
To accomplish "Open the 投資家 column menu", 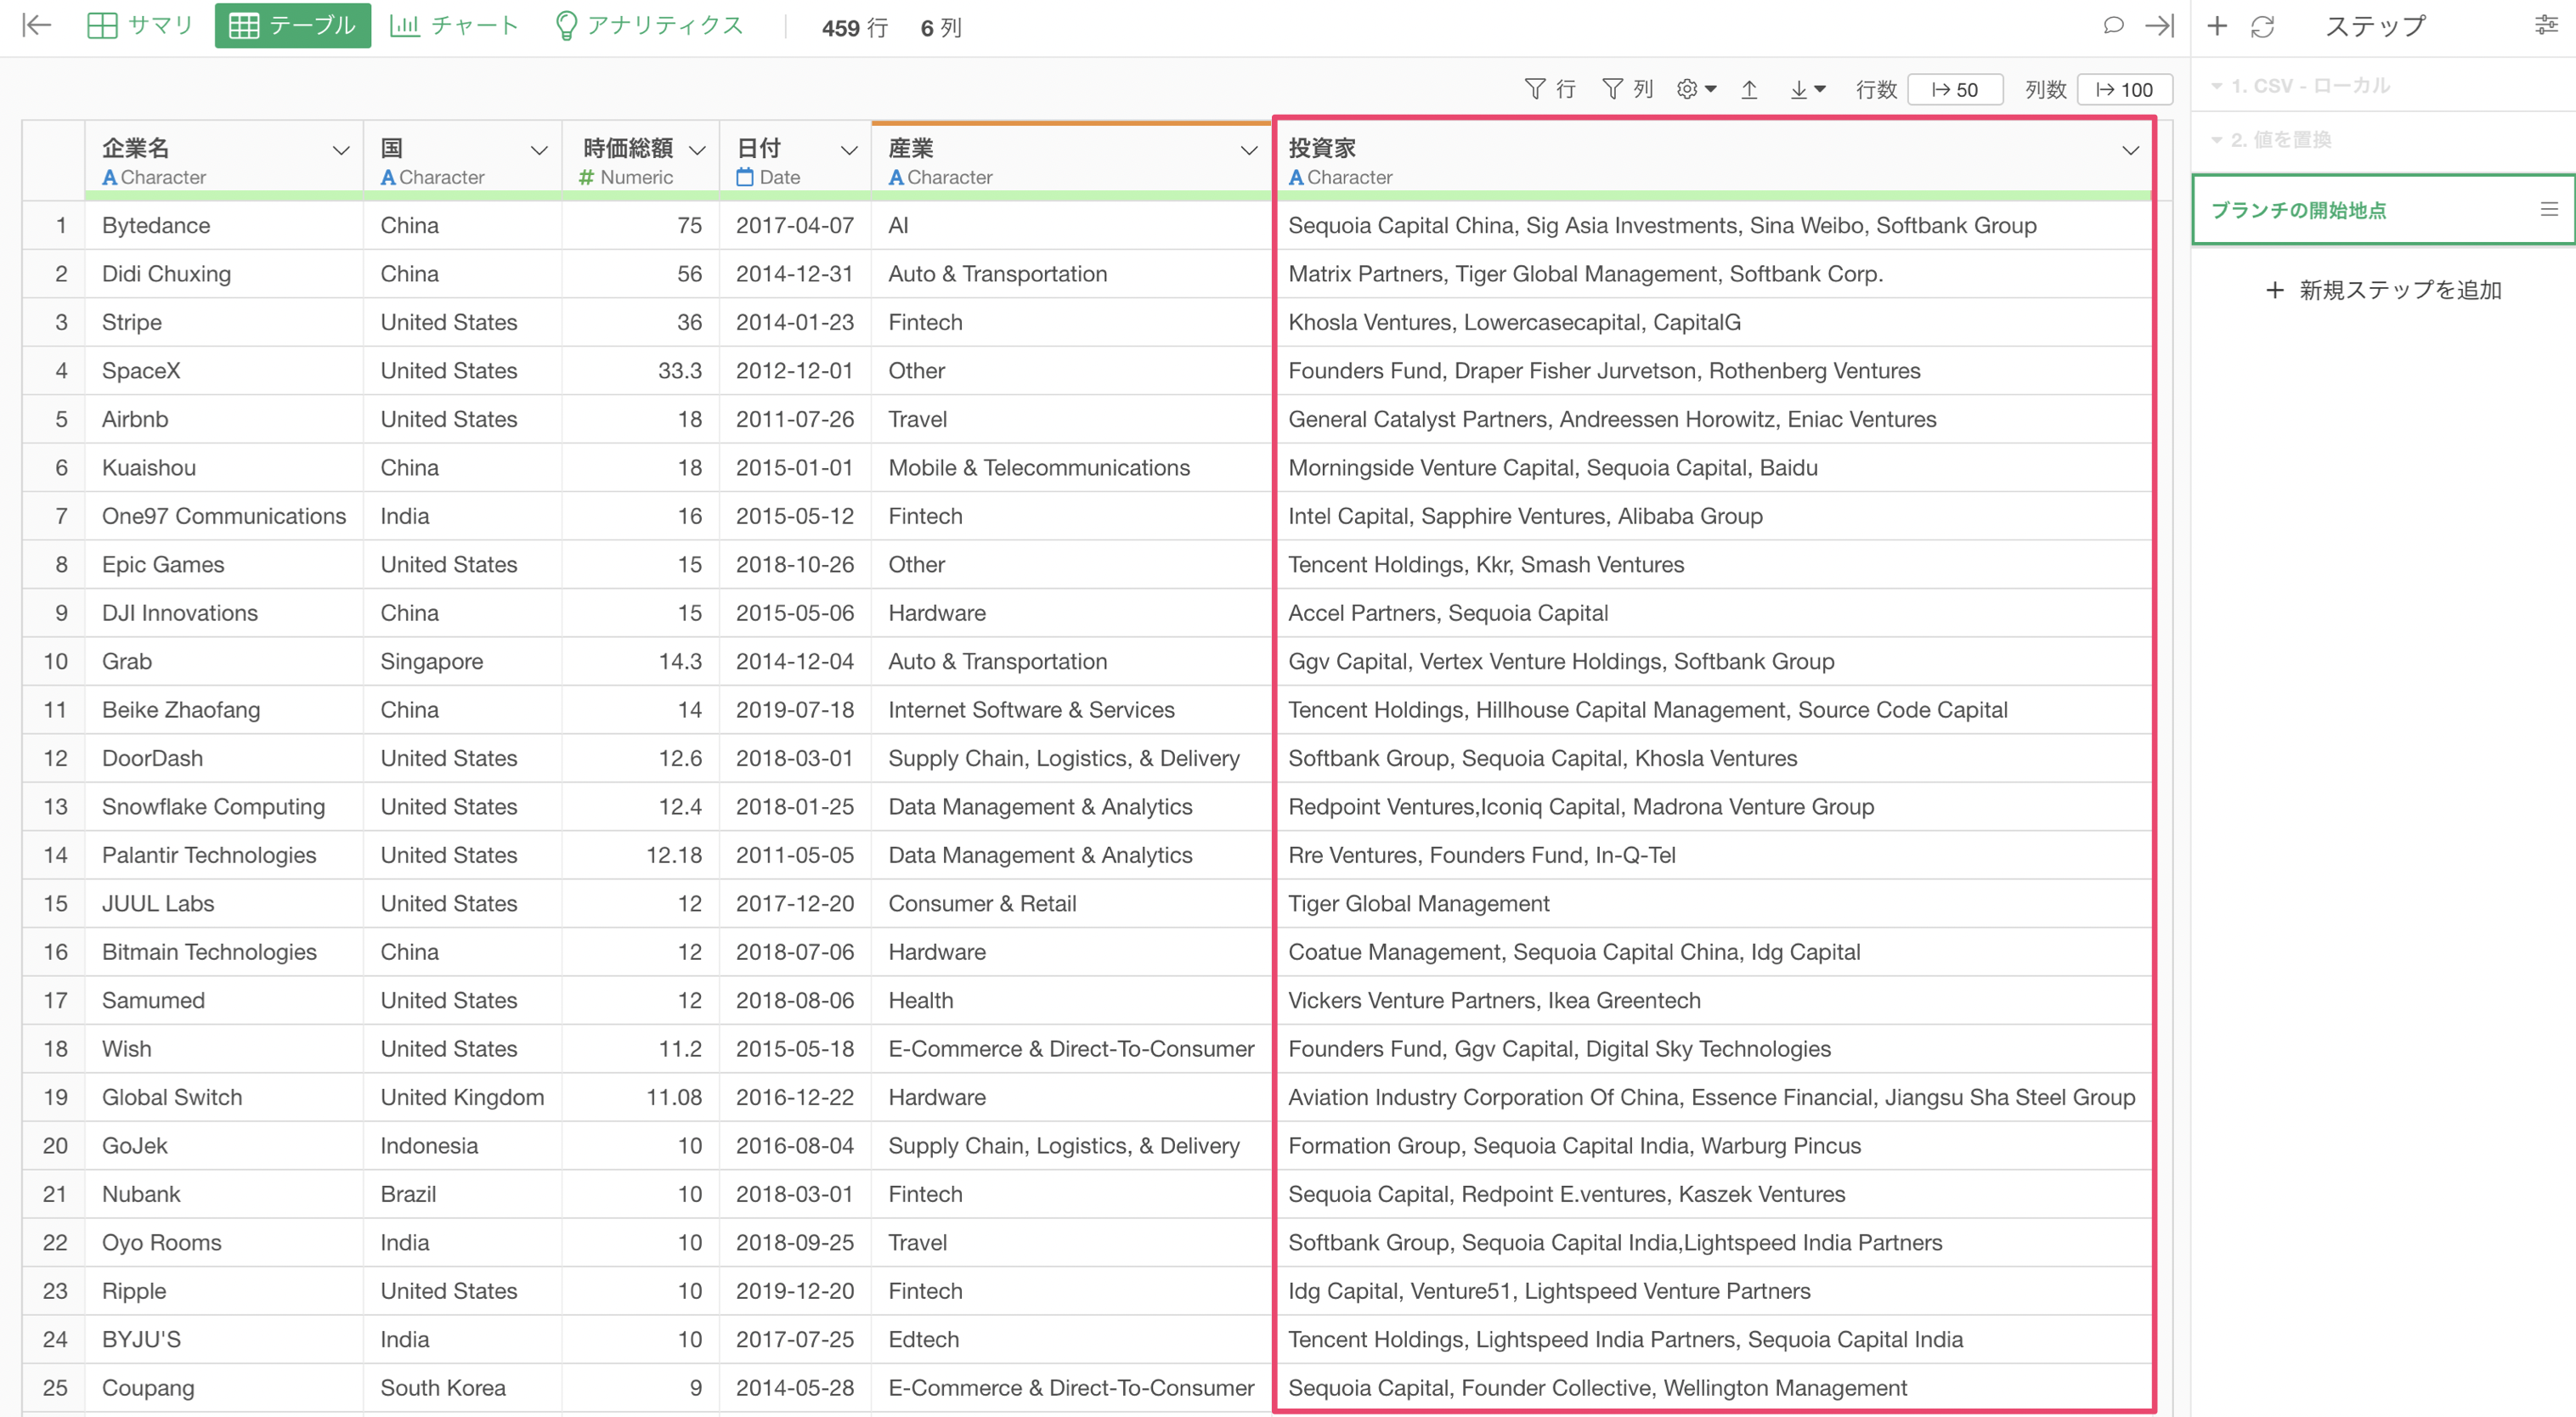I will pos(2131,150).
